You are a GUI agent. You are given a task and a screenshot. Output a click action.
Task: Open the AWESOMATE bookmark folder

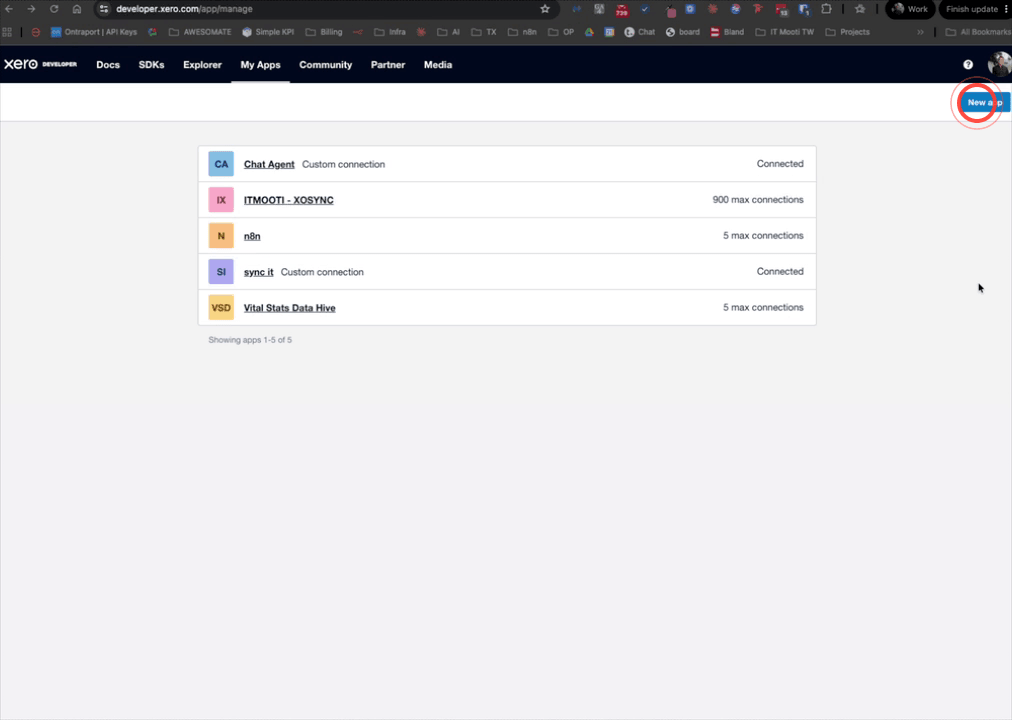coord(200,32)
